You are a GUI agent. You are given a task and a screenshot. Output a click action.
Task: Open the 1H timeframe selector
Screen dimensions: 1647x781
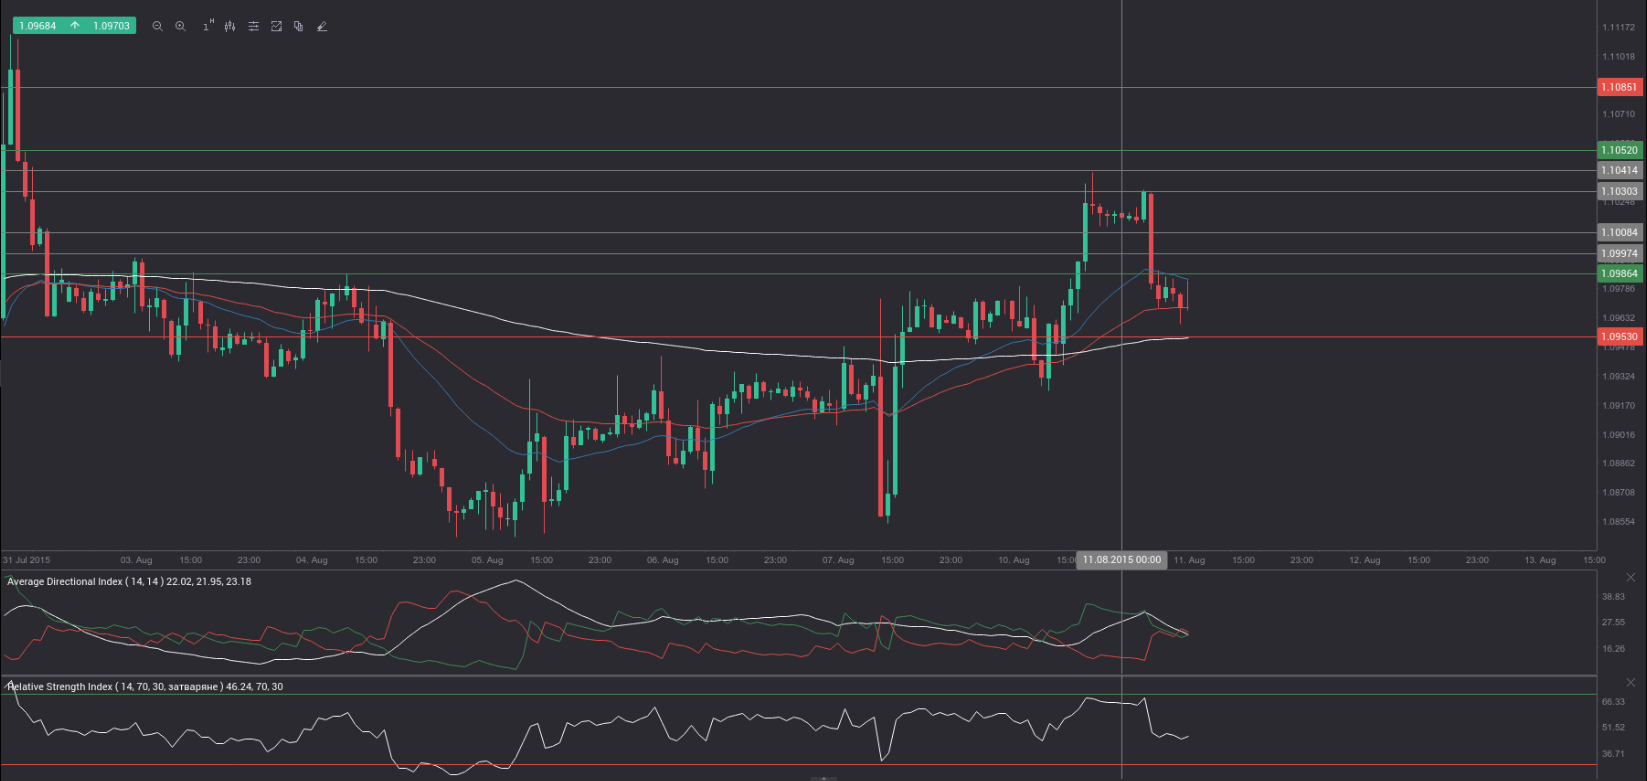tap(207, 26)
